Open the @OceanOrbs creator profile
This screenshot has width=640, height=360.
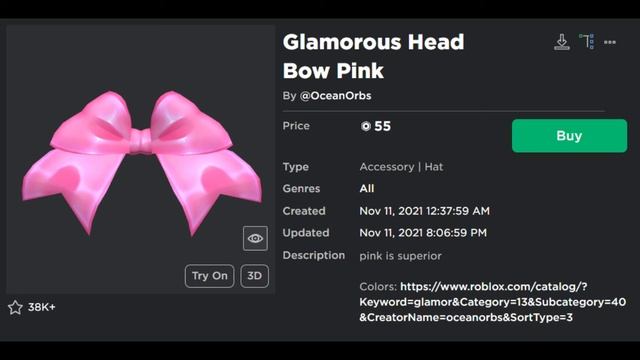click(336, 96)
